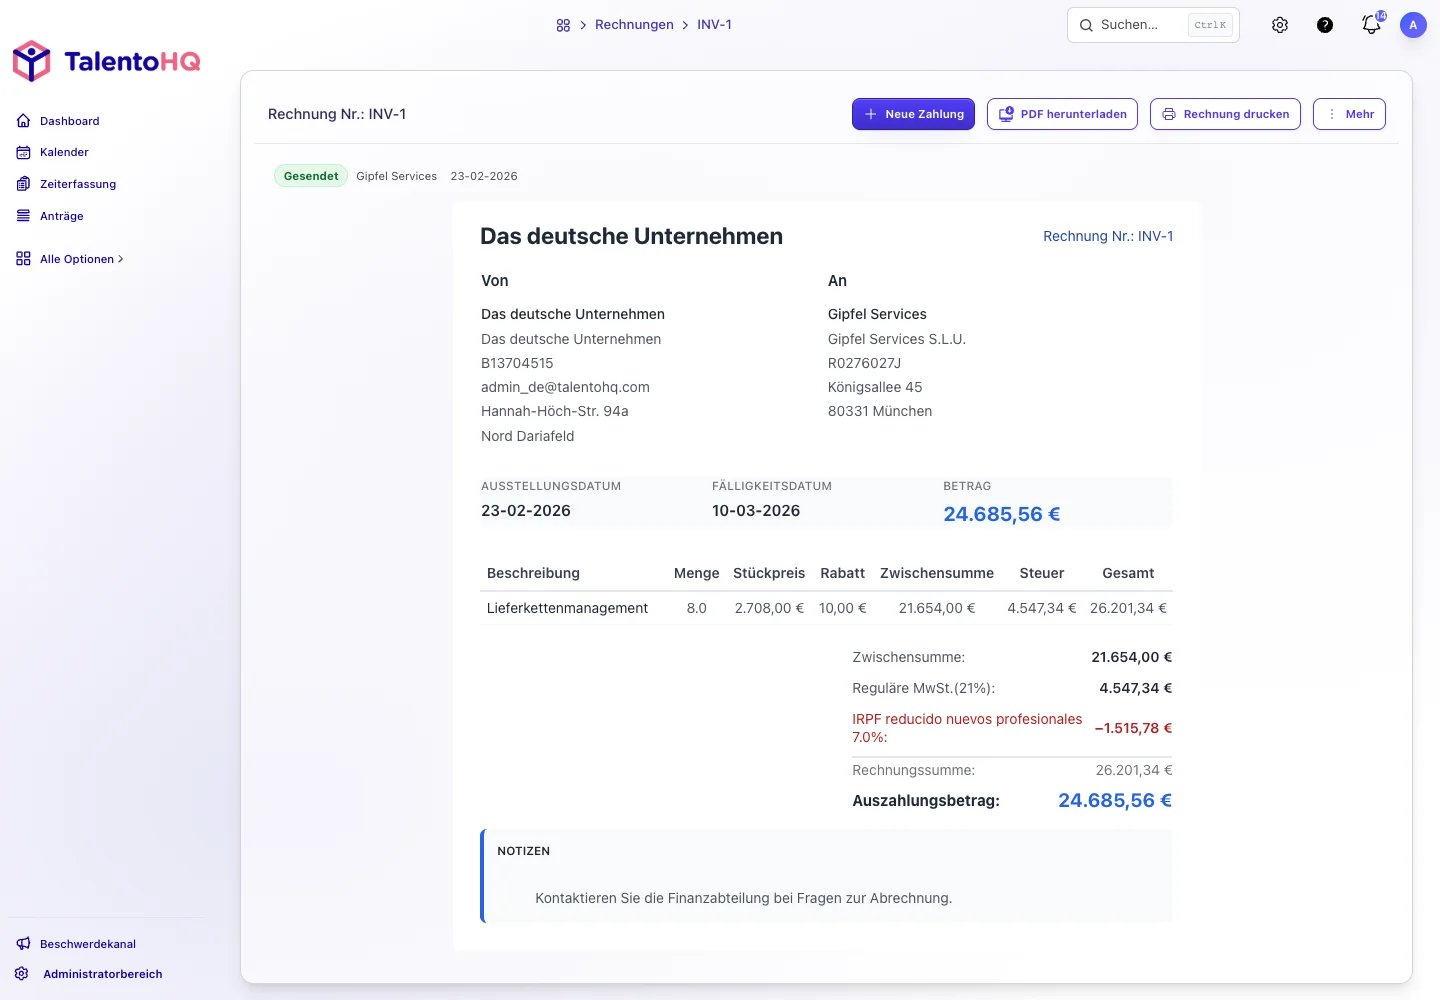This screenshot has width=1440, height=1000.
Task: Click Fälligkeitsdatum value 10-03-2026
Action: 756,510
